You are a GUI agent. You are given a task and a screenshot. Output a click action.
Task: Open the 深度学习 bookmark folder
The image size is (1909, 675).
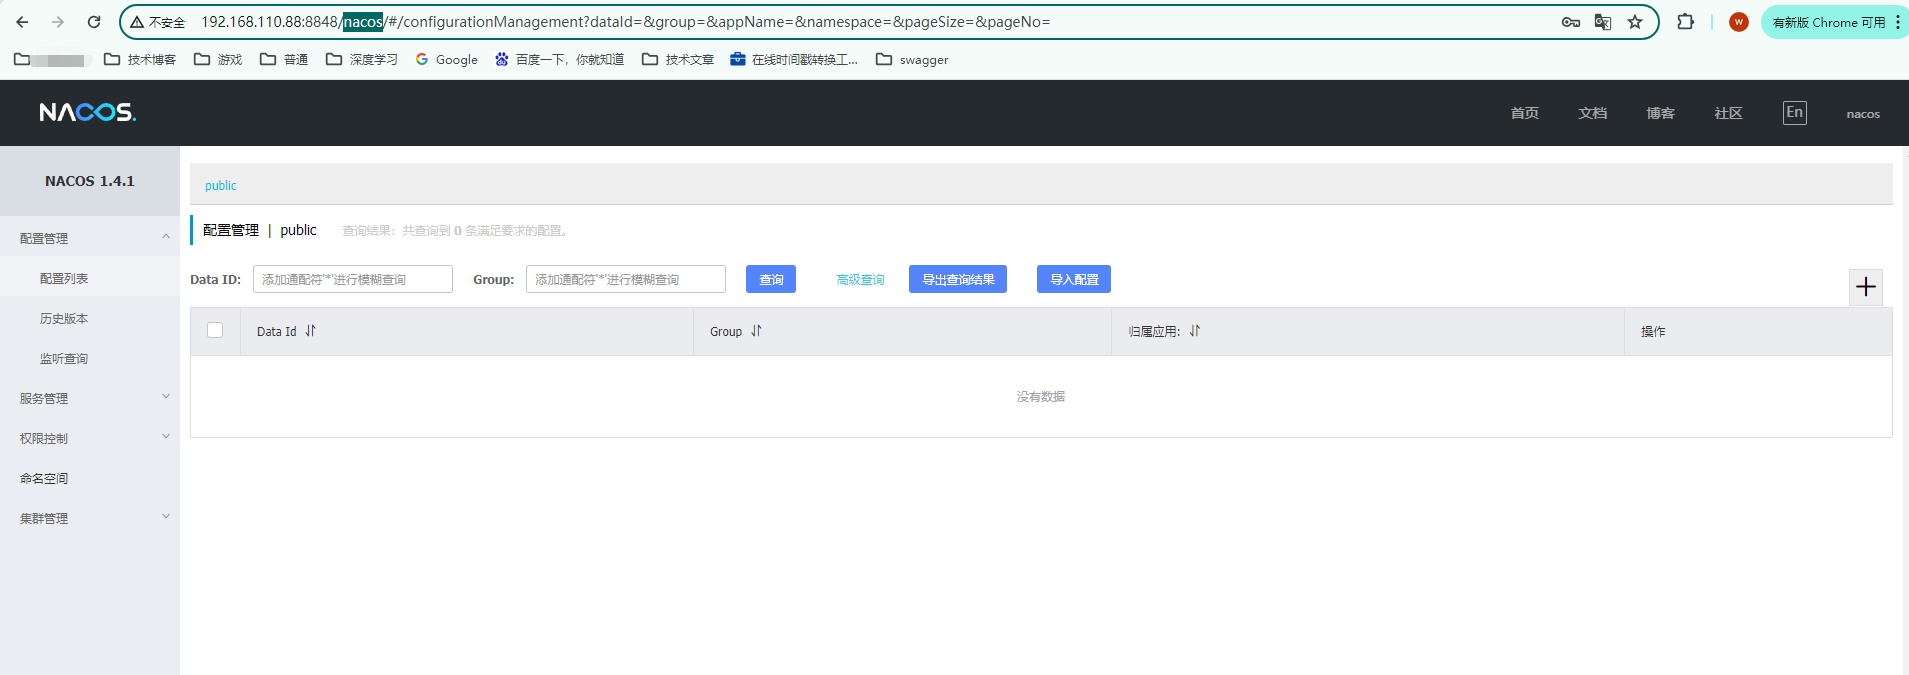coord(362,60)
